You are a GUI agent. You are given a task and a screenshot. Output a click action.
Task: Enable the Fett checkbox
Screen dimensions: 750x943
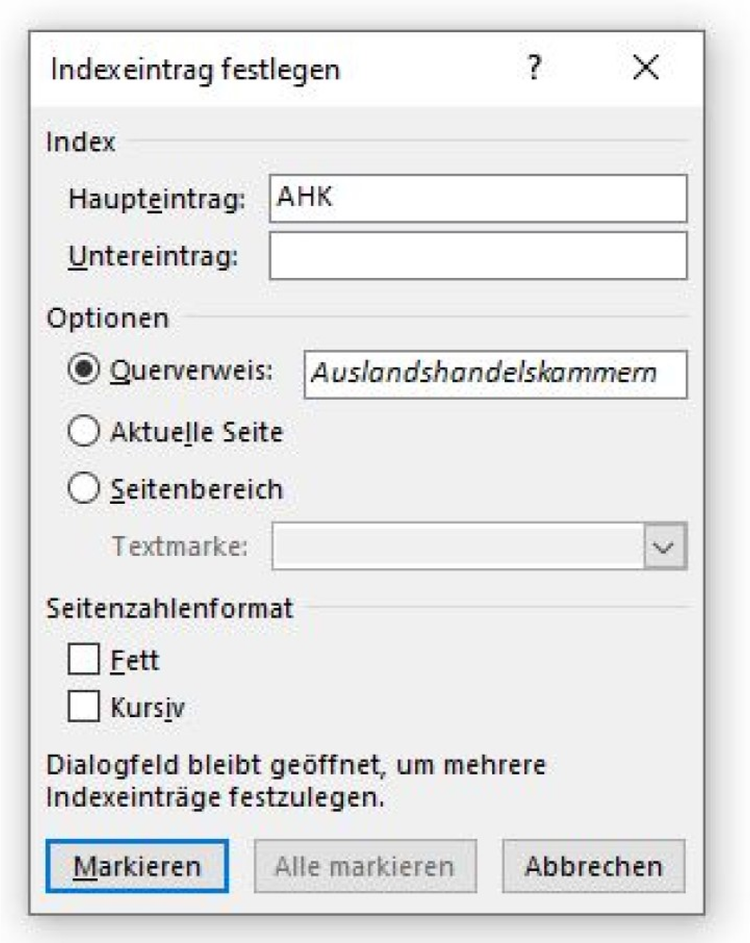84,660
